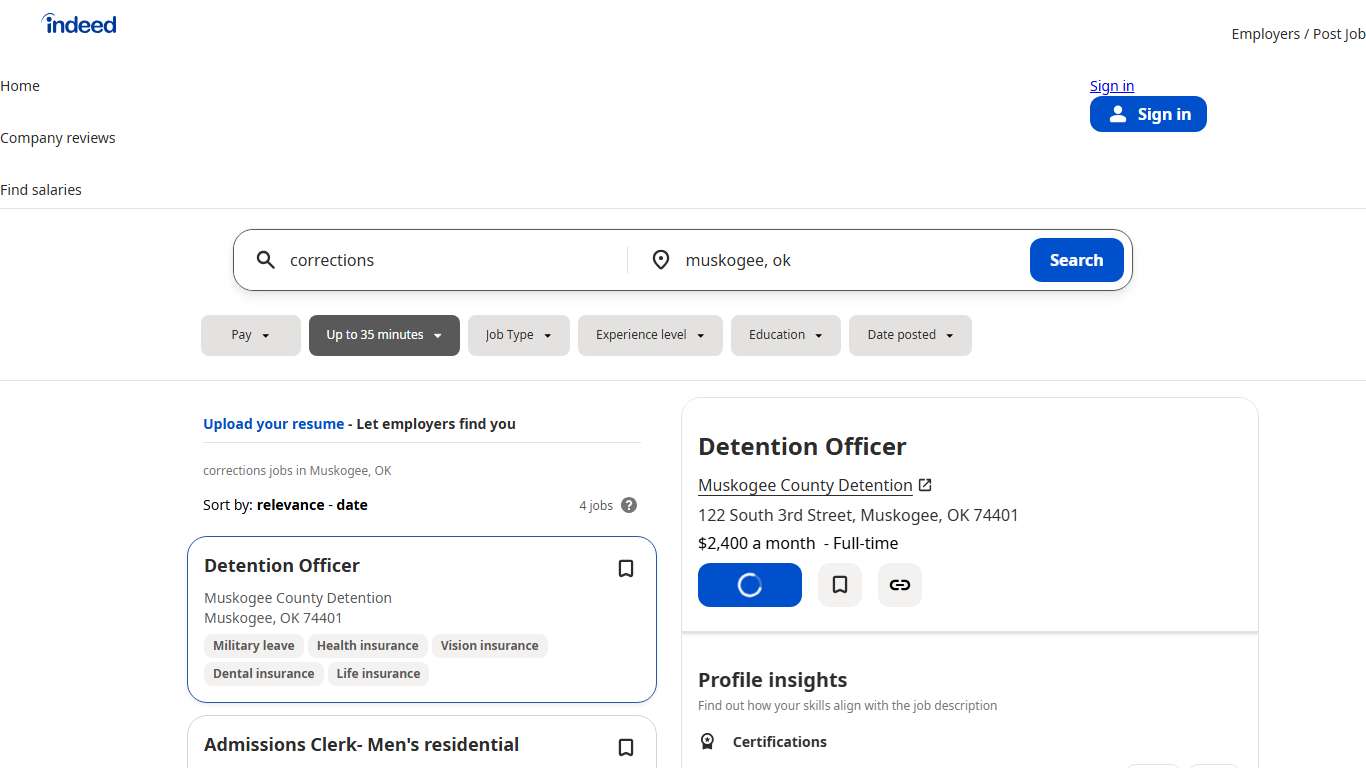
Task: Click the Certifications badge icon in Profile insights
Action: coord(707,741)
